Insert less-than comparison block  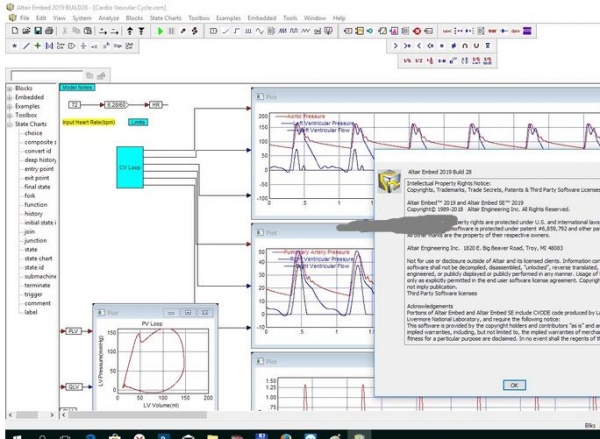[x=419, y=46]
